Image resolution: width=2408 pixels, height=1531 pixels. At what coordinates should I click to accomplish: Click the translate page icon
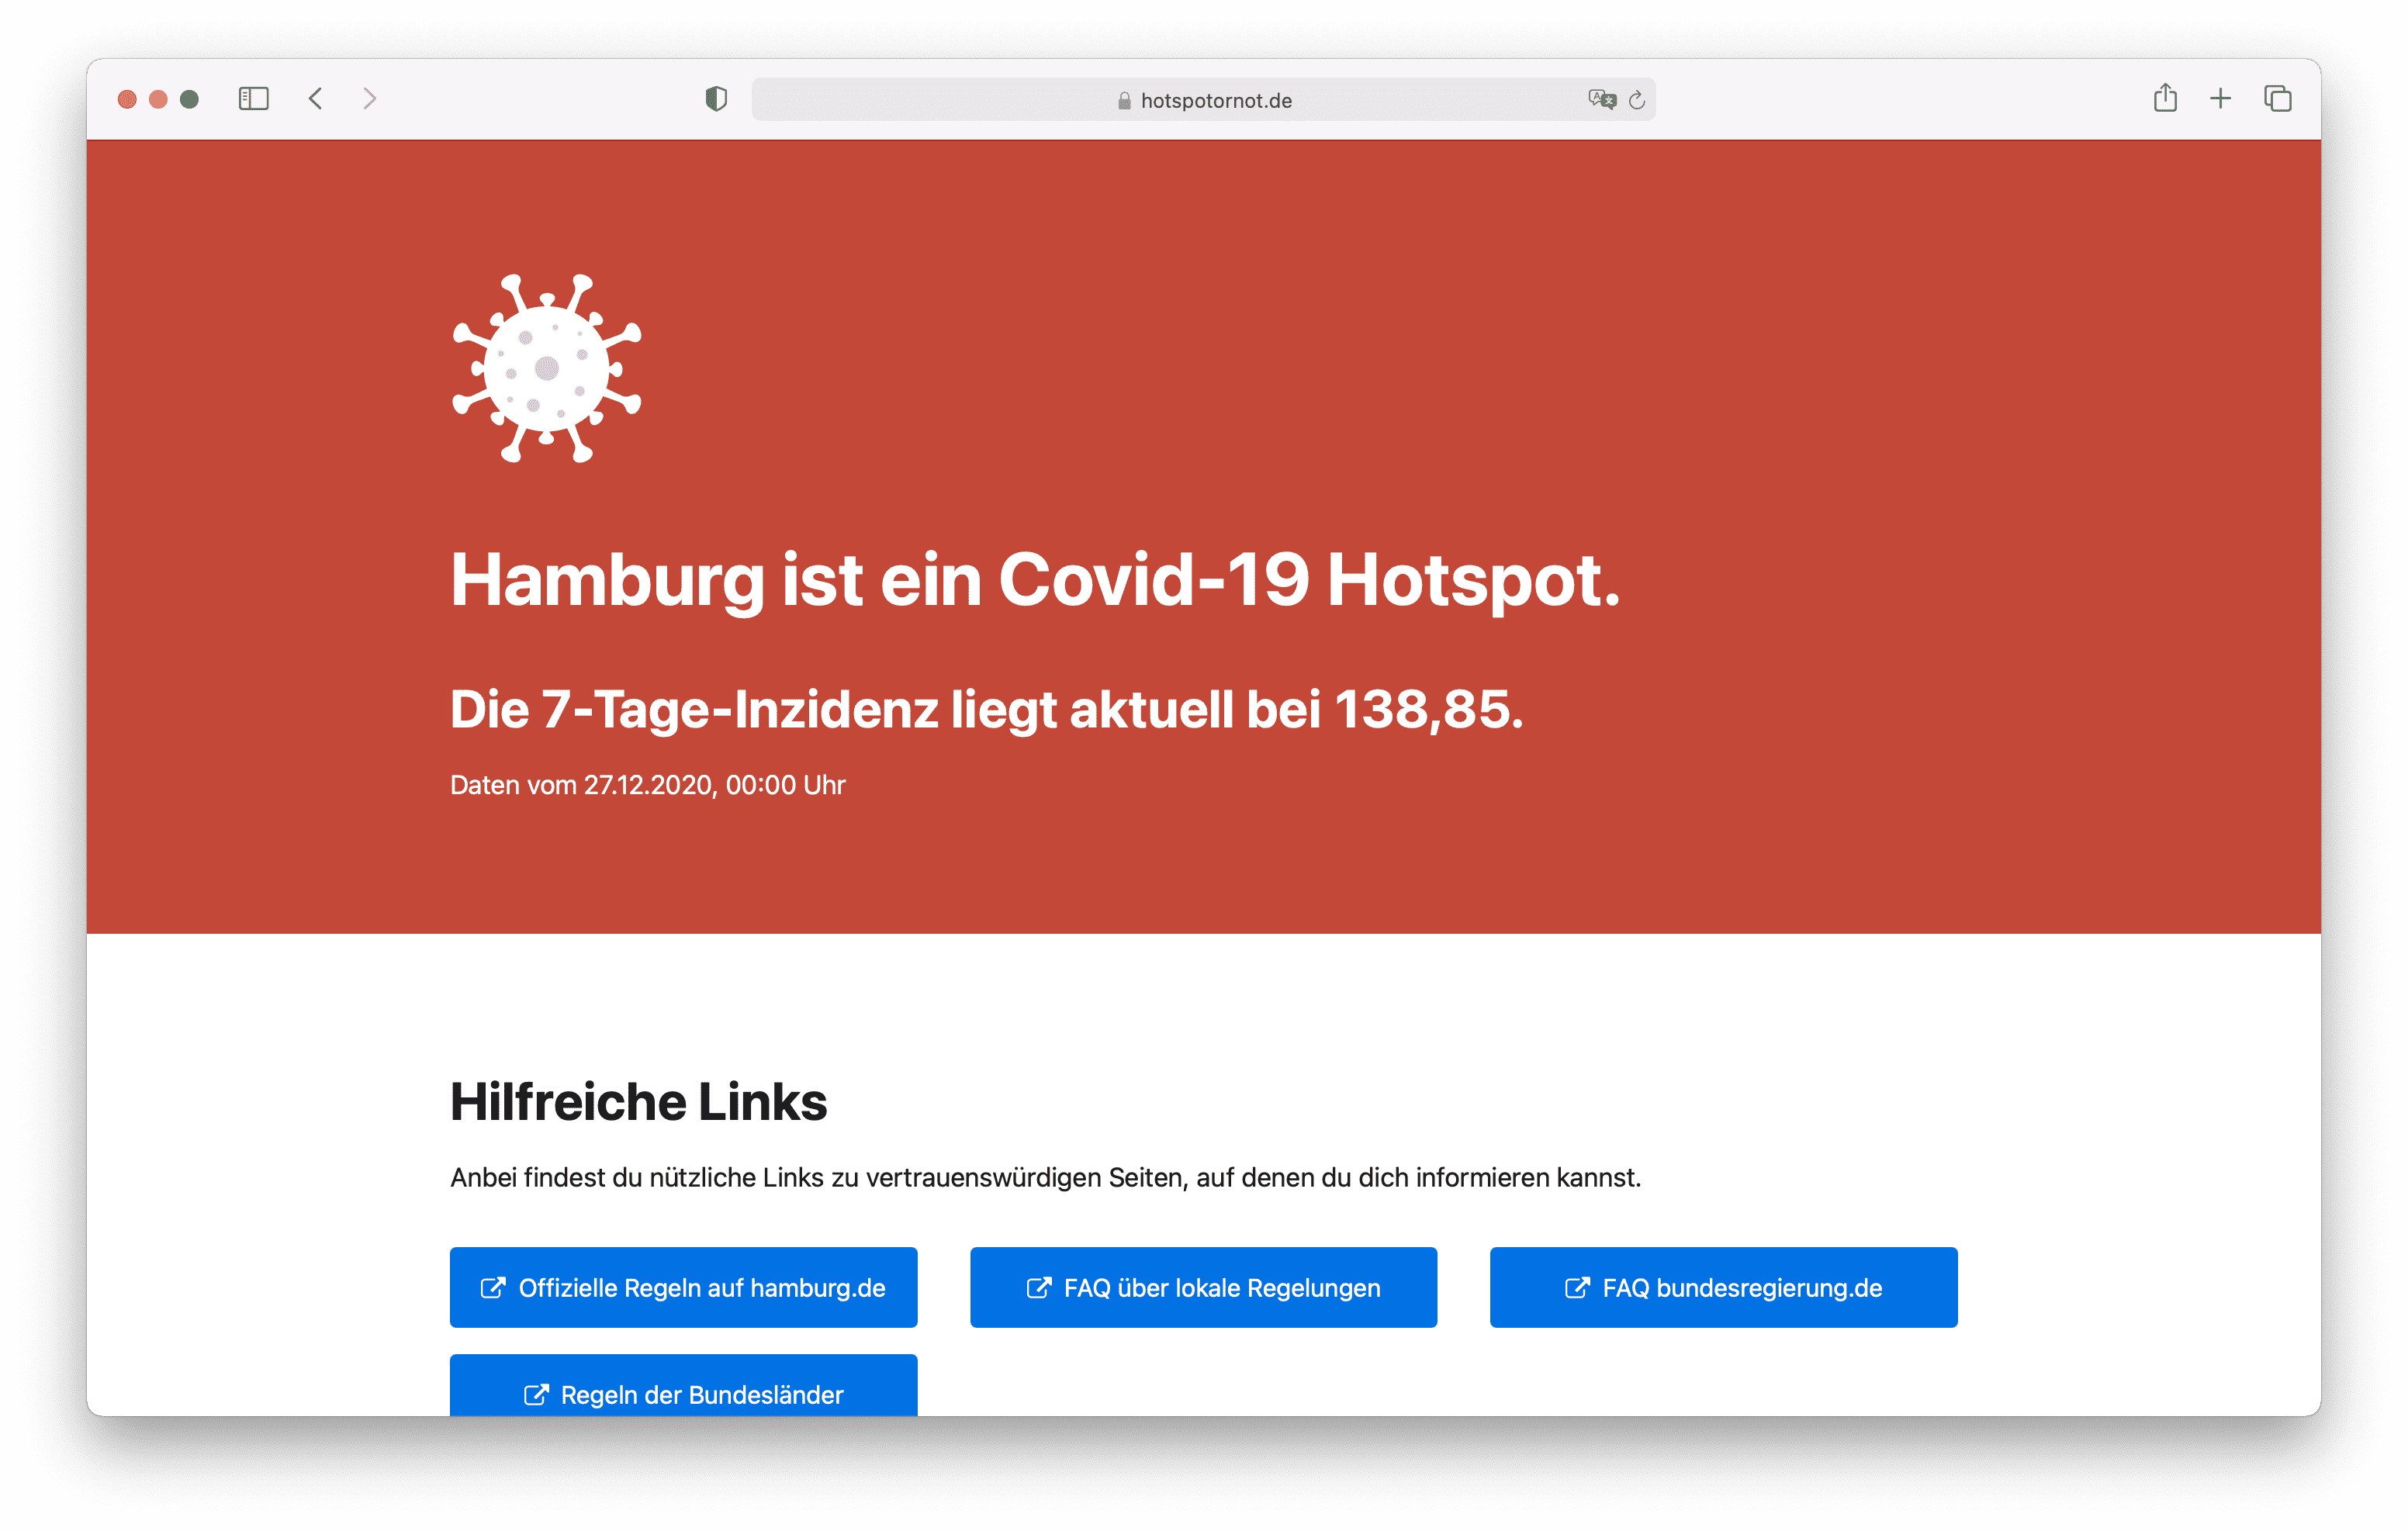[1601, 99]
